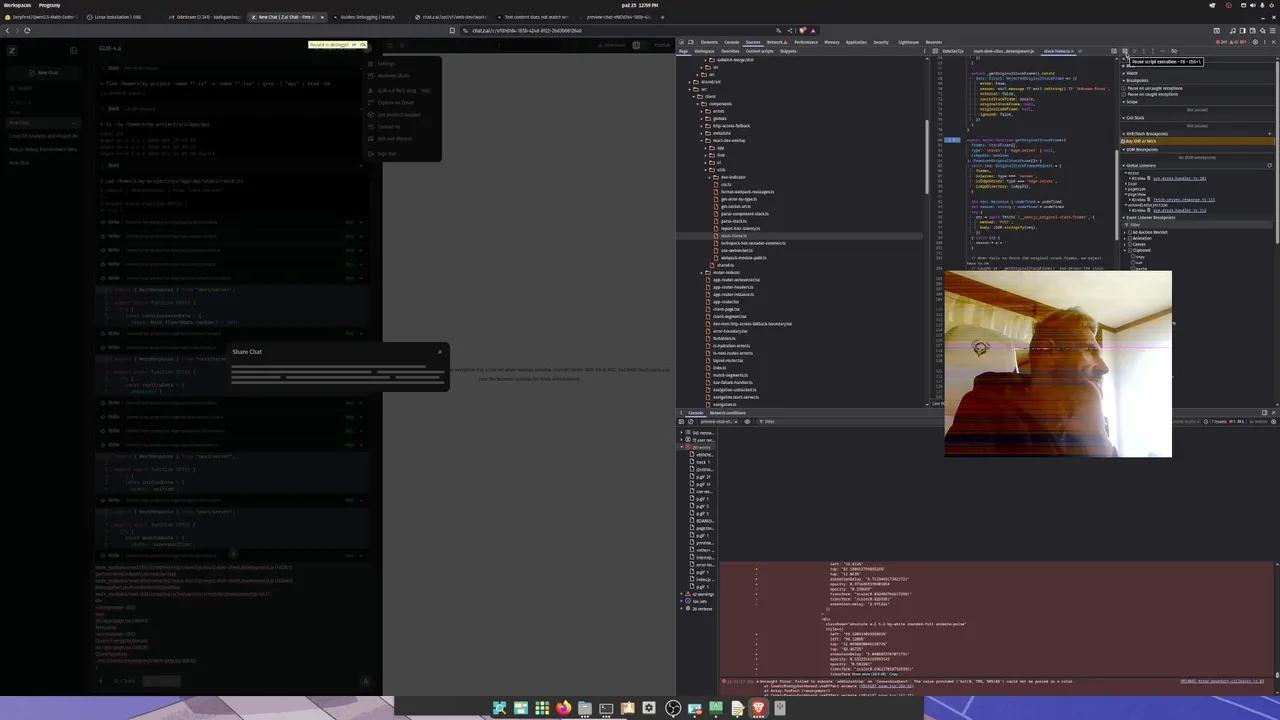Click the Step over debugger icon
Viewport: 1280px width, 720px height.
point(1135,51)
